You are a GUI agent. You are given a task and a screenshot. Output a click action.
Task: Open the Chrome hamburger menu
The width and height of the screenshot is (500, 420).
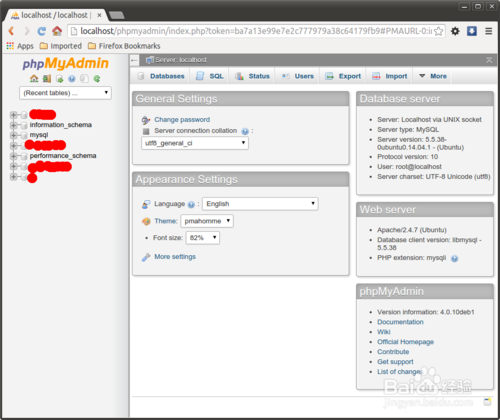pyautogui.click(x=489, y=31)
